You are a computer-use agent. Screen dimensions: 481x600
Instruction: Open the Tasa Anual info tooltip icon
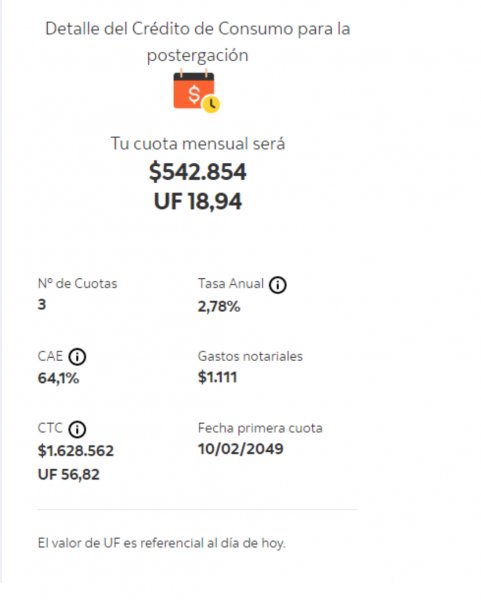277,285
